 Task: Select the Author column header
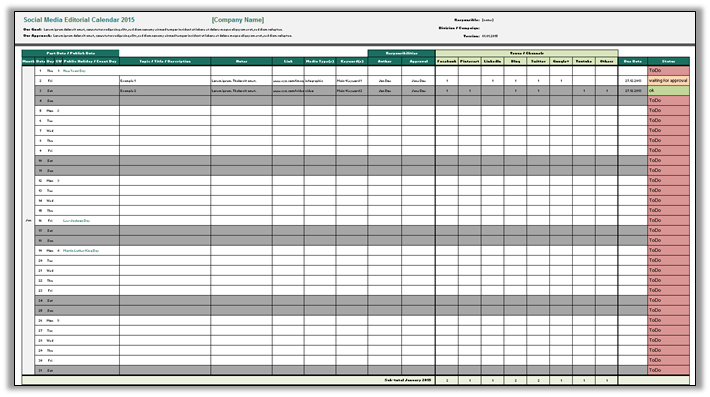pos(384,61)
